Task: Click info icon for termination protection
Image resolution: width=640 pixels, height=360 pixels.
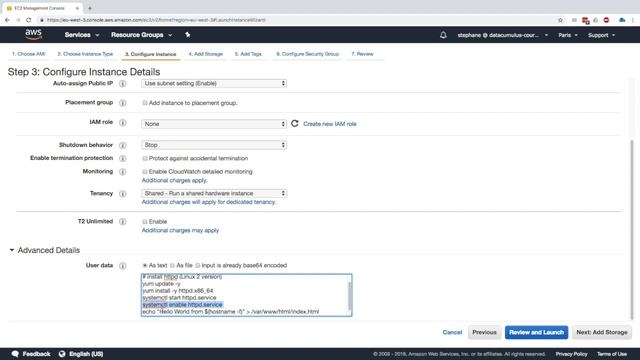Action: tap(122, 158)
